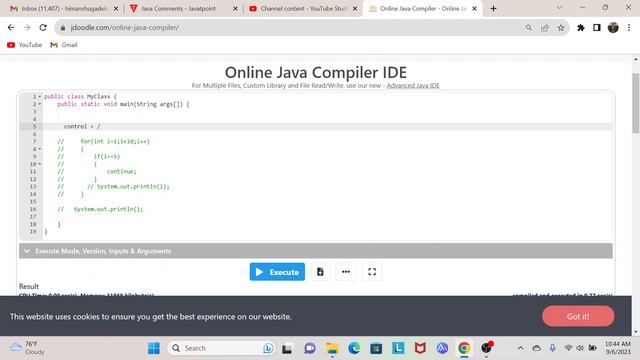The width and height of the screenshot is (640, 360).
Task: Switch to the Gmail Inbox tab
Action: (64, 8)
